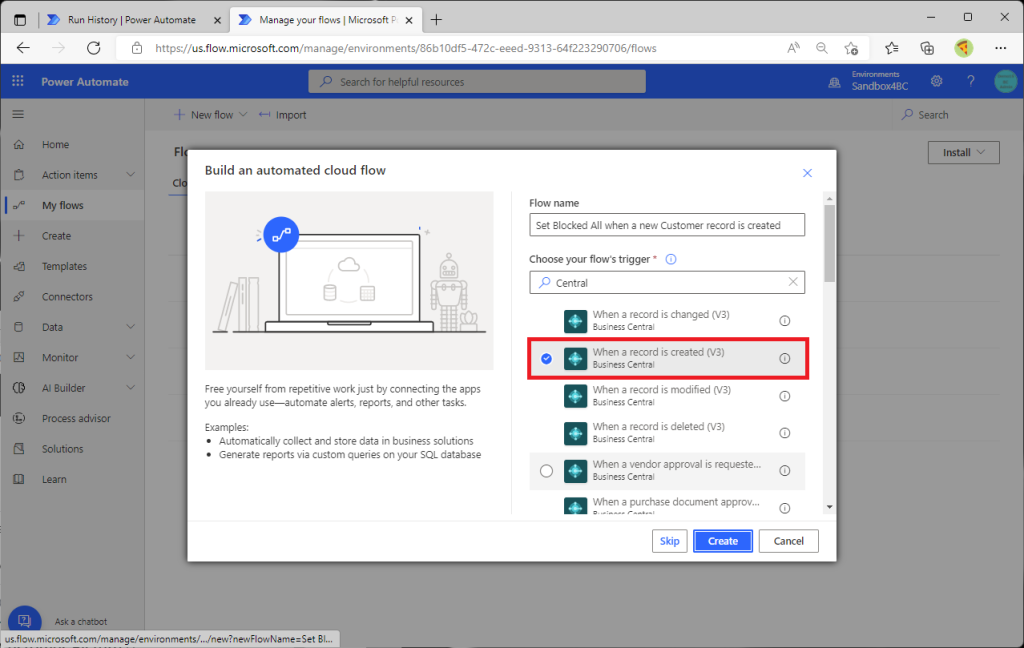The image size is (1024, 648).
Task: Switch to Run History browser tab
Action: [134, 20]
